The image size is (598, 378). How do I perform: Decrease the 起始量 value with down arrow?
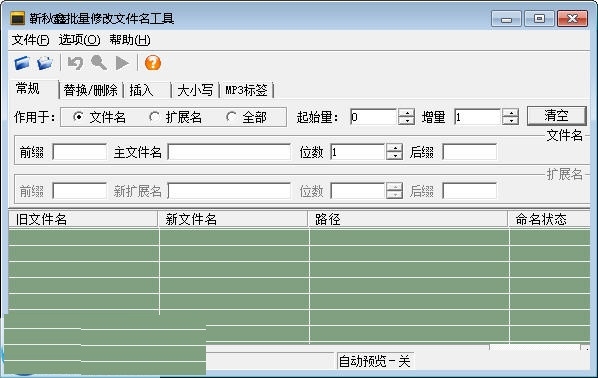(x=407, y=121)
